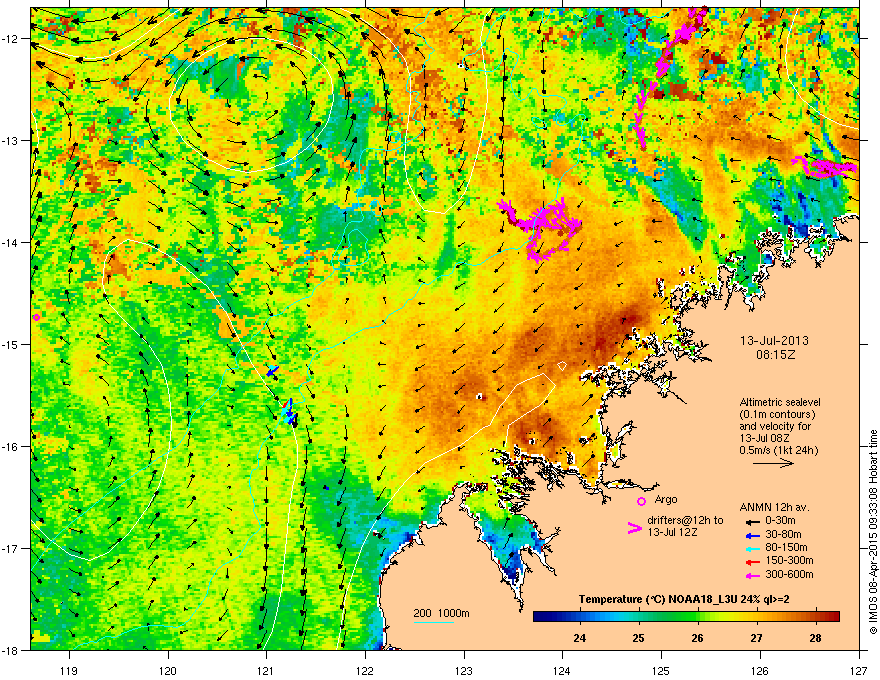Click the temperature colour bar at 24

pos(579,617)
